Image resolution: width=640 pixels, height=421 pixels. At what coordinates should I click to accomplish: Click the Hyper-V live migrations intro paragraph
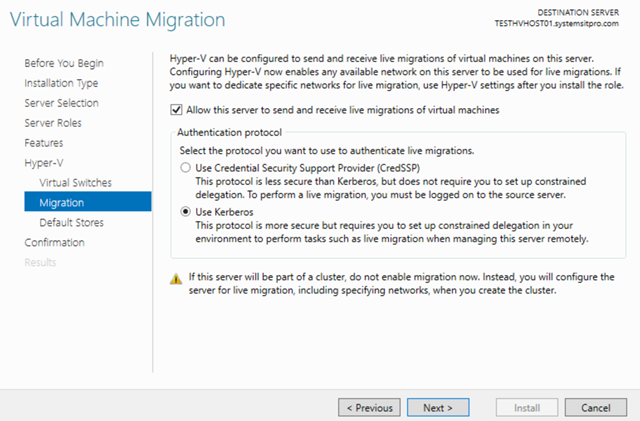point(396,72)
